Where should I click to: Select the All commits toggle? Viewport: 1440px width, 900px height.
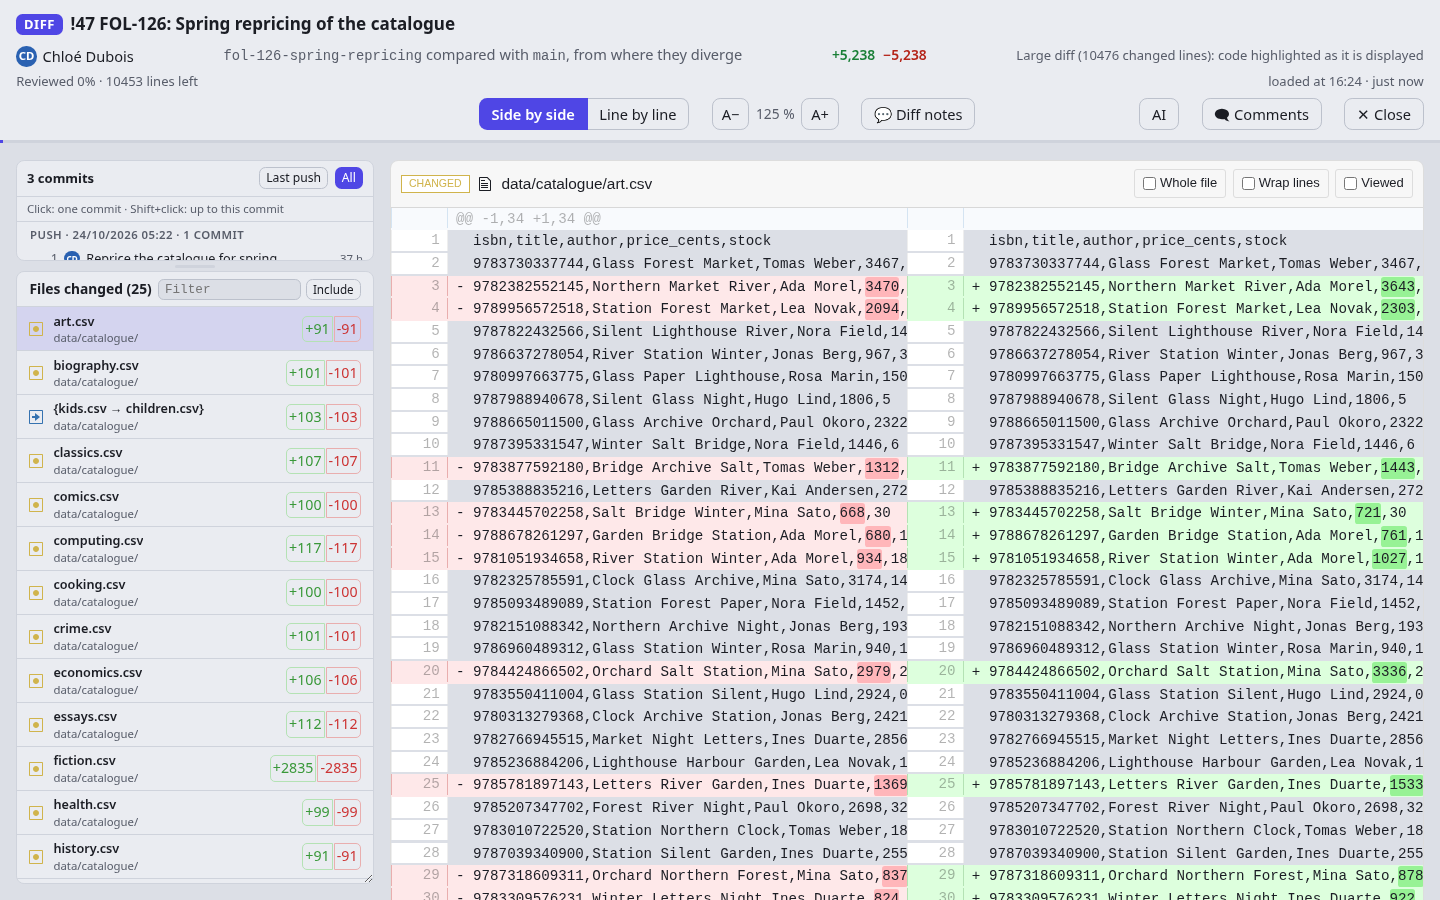(349, 178)
